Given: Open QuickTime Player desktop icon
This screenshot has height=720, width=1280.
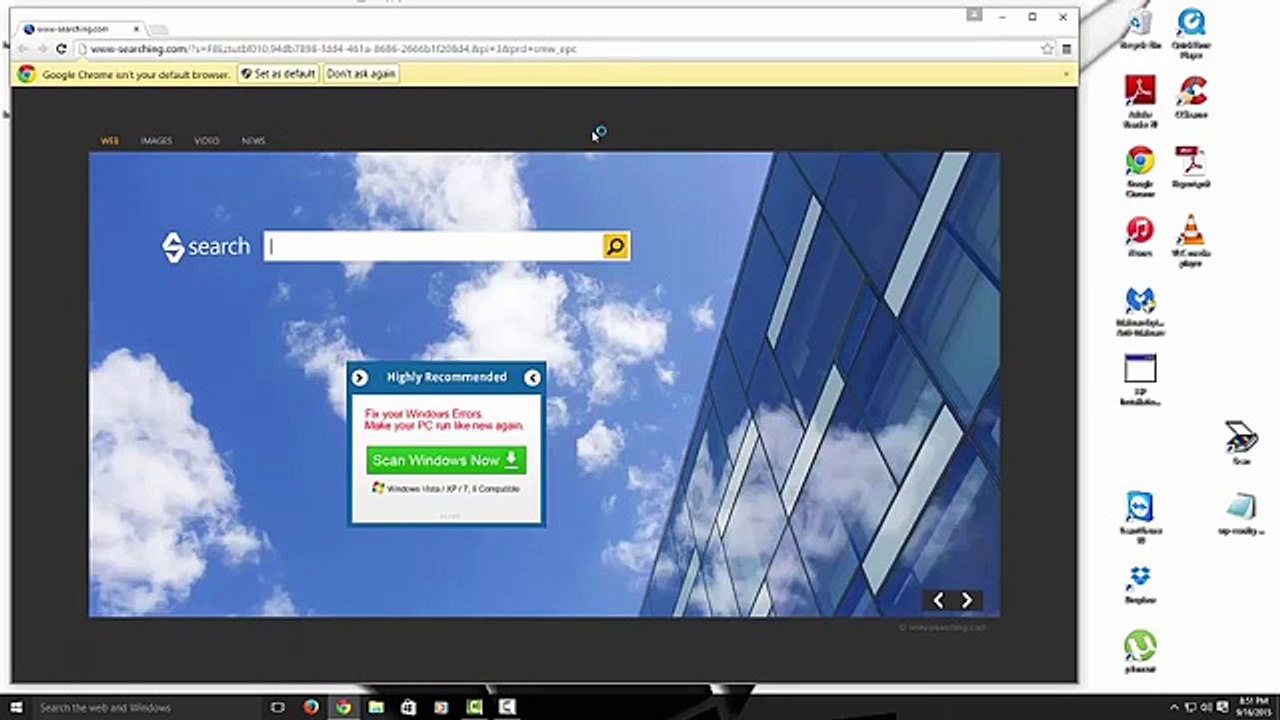Looking at the screenshot, I should (1191, 33).
